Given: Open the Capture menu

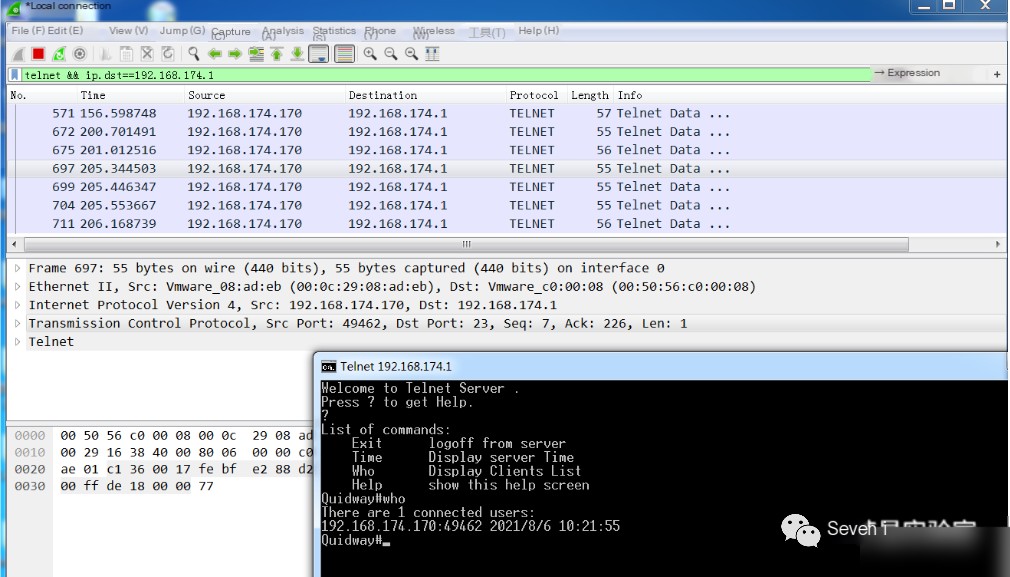Looking at the screenshot, I should tap(231, 32).
